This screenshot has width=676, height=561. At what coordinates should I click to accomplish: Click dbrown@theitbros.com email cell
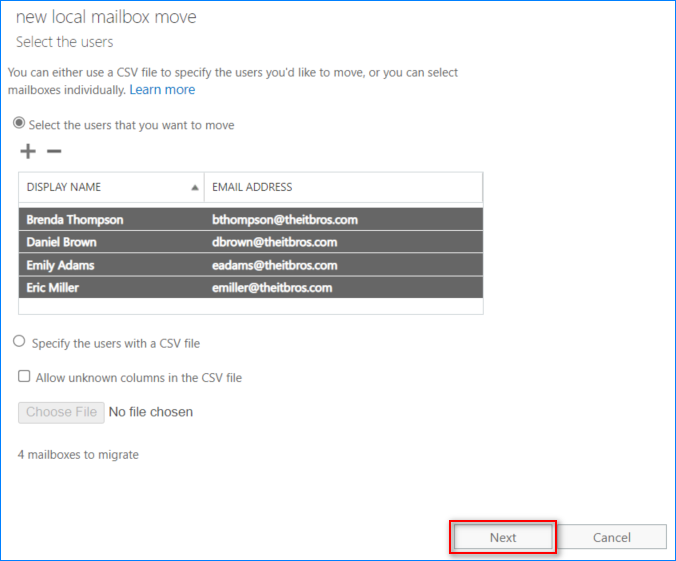275,242
